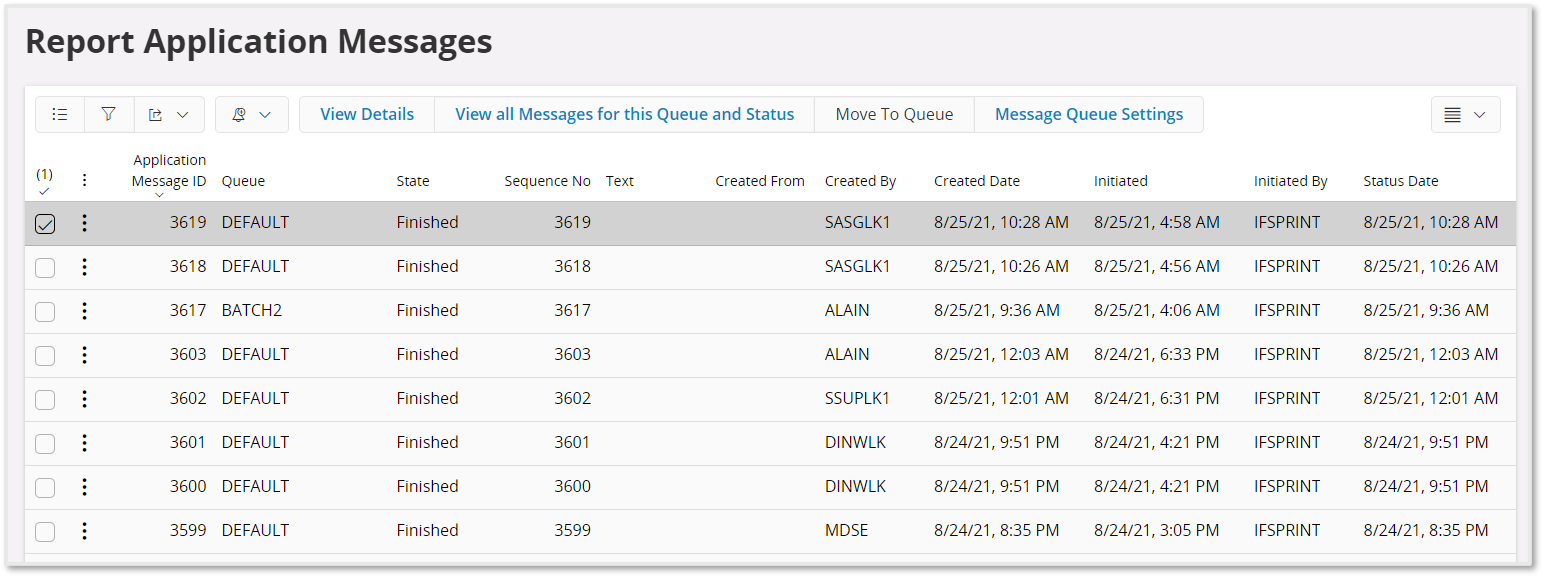Image resolution: width=1543 pixels, height=577 pixels.
Task: Open the kebab menu for message 3599
Action: pos(84,531)
